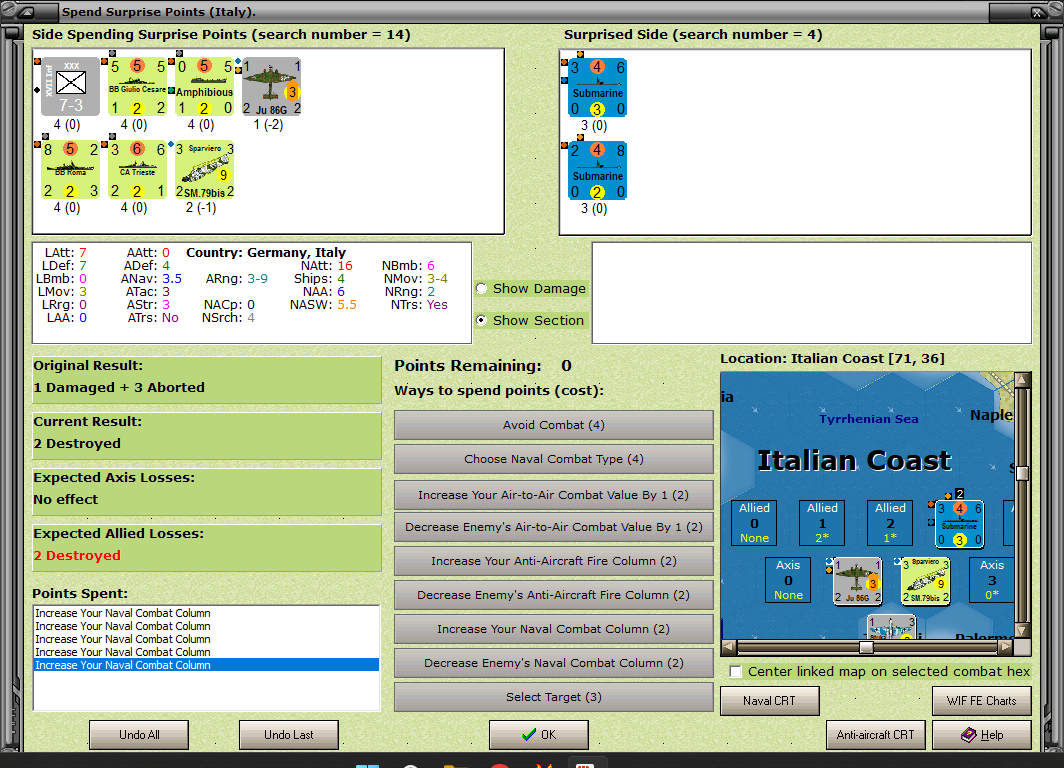Image resolution: width=1064 pixels, height=768 pixels.
Task: Click the Allied 1 sea box on map
Action: pyautogui.click(x=822, y=522)
